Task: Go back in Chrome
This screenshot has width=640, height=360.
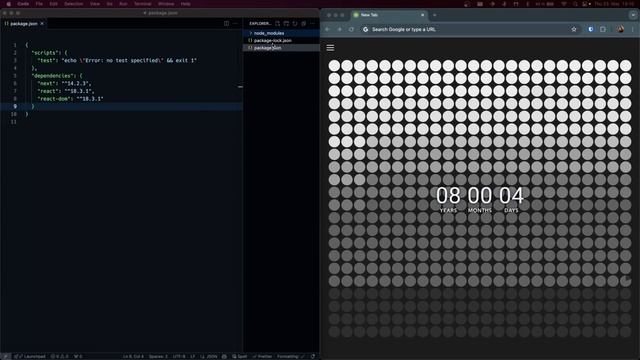Action: tap(328, 29)
